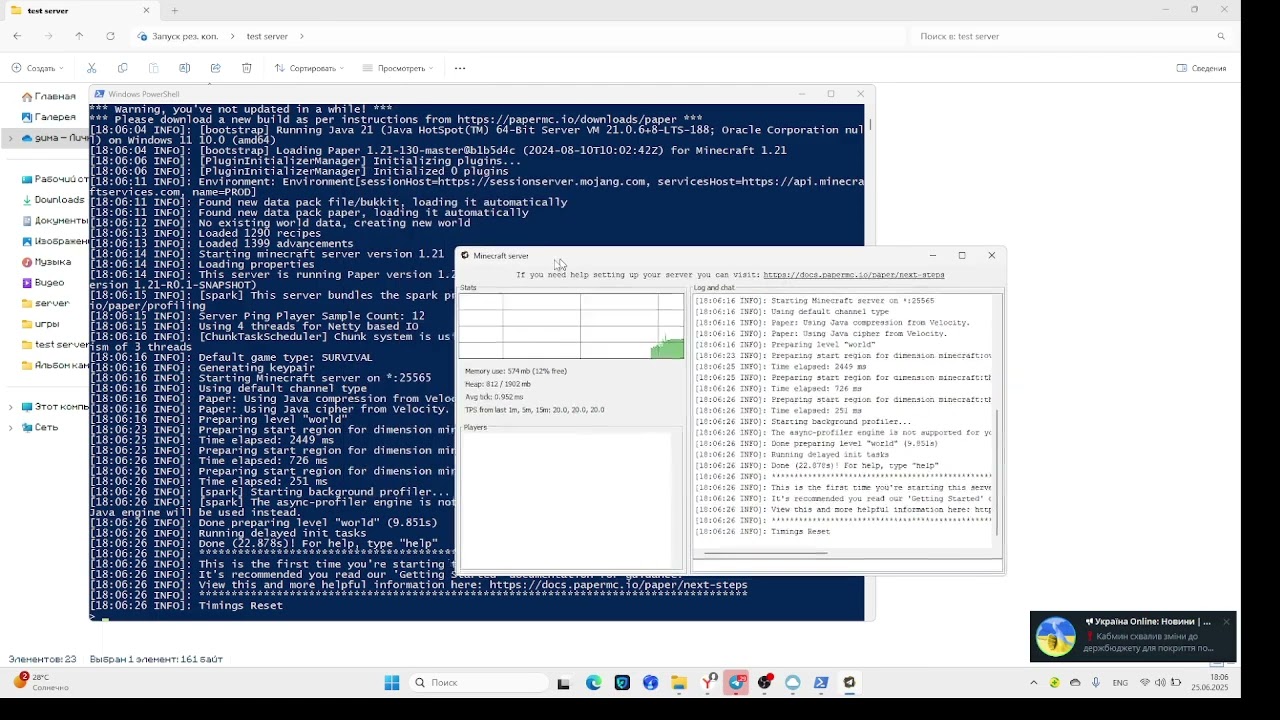Open the clock and date flyout
The image size is (1280, 720).
[x=1211, y=683]
